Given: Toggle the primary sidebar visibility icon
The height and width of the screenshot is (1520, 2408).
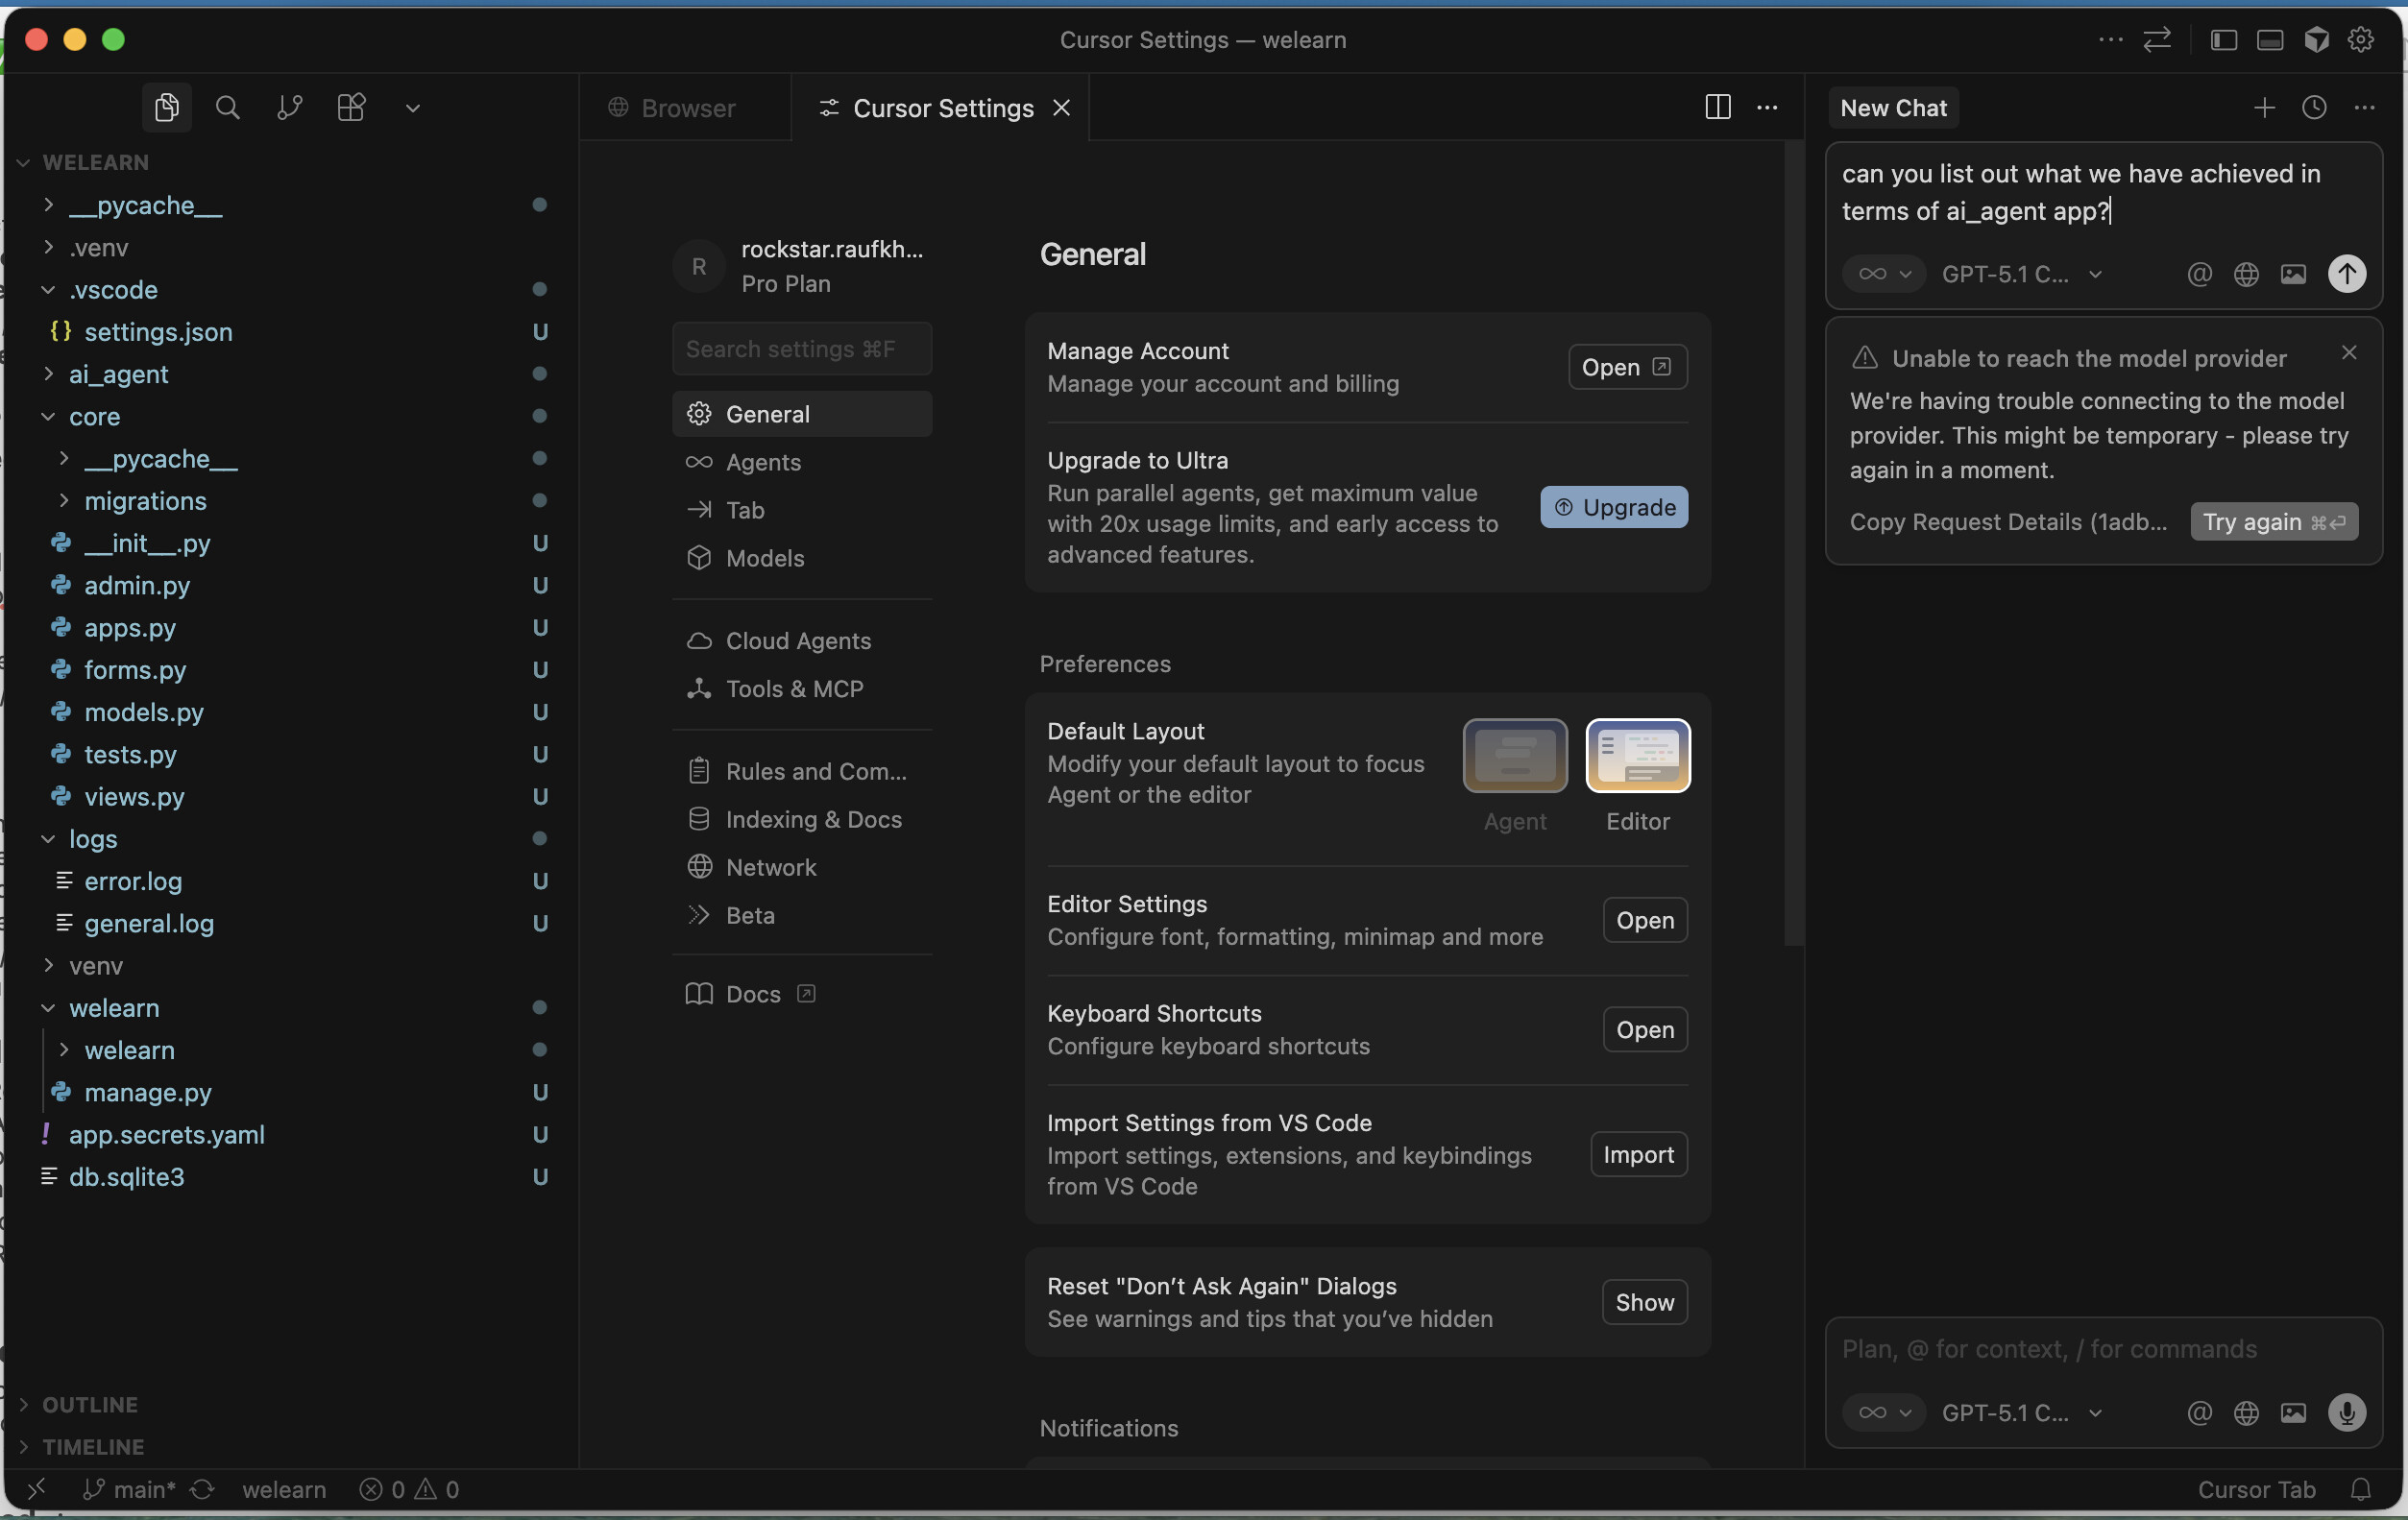Looking at the screenshot, I should (x=2223, y=40).
